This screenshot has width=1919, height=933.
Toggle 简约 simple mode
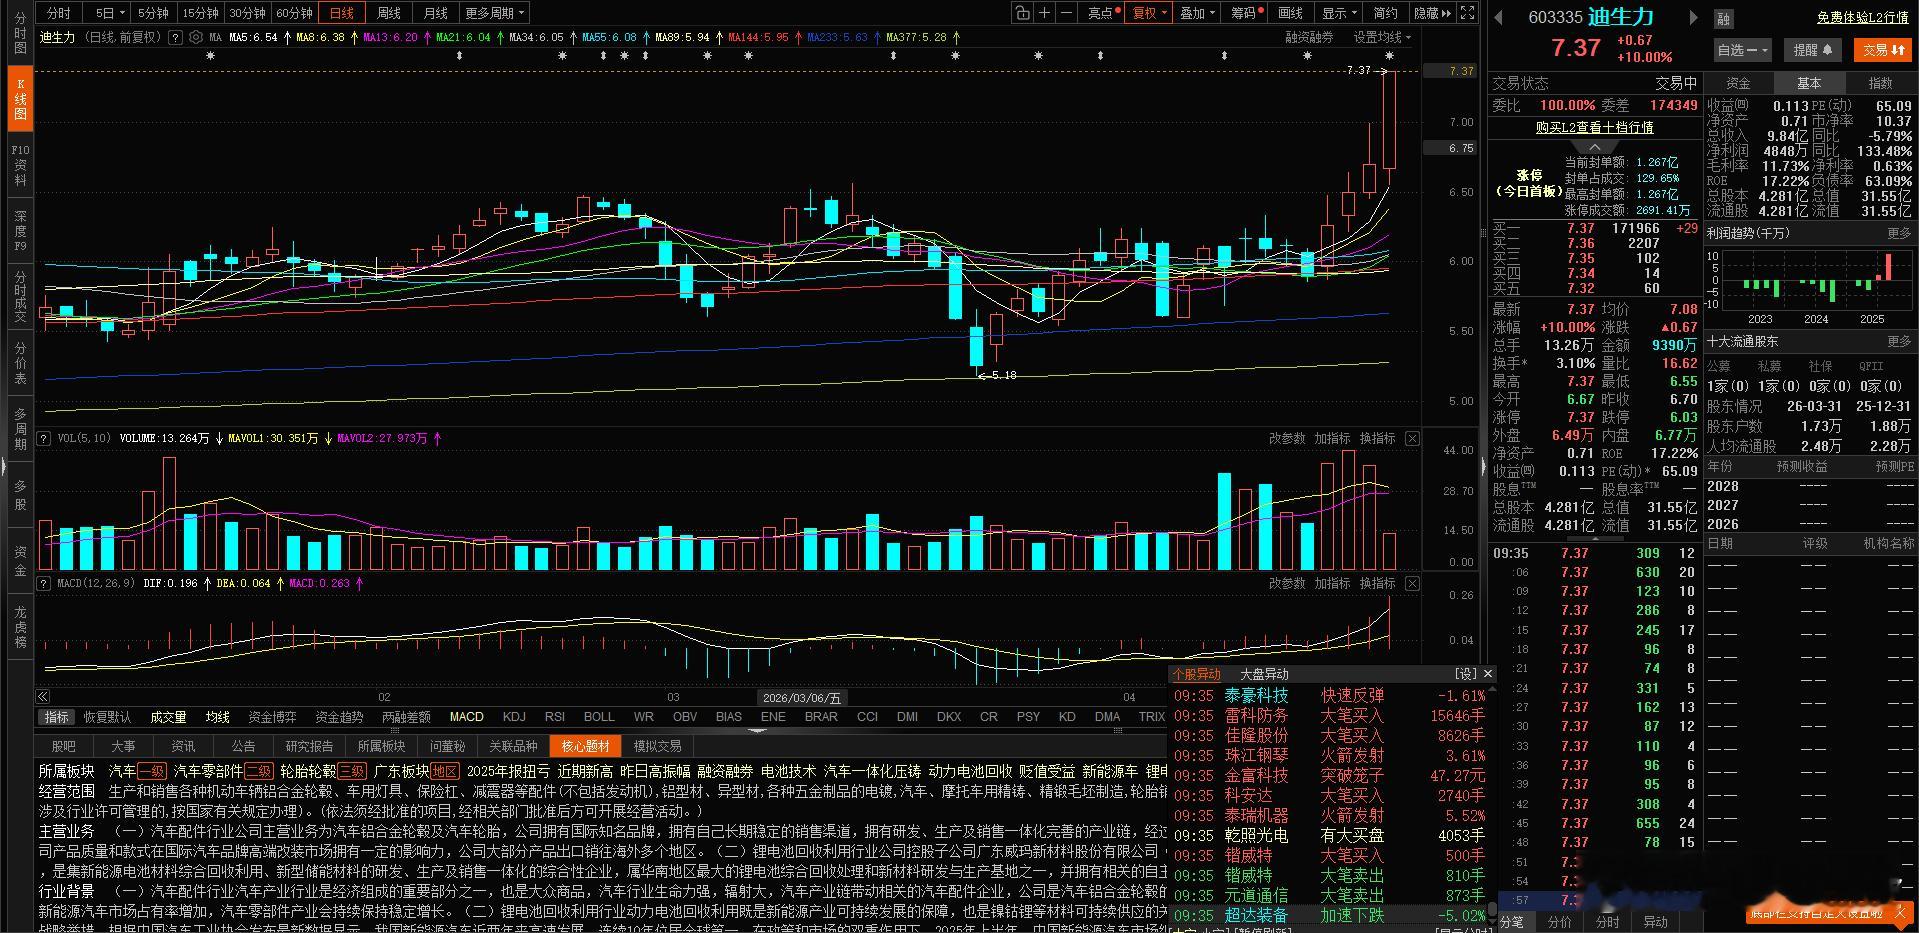click(1386, 13)
